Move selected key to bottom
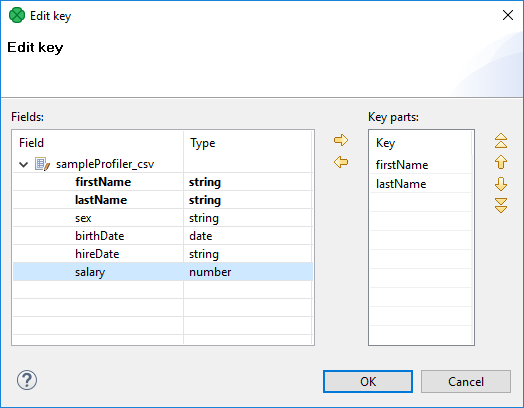Image resolution: width=524 pixels, height=408 pixels. 501,206
